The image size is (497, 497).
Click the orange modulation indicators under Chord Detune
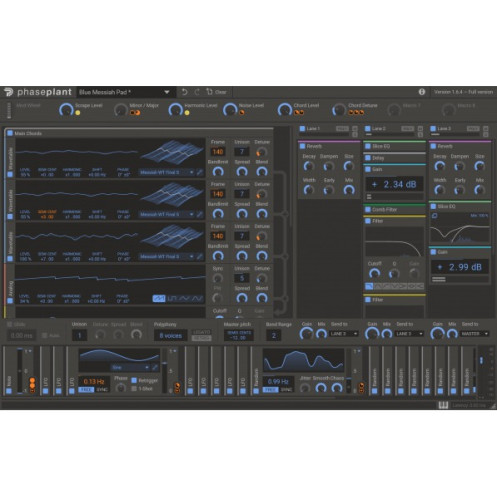tap(356, 113)
